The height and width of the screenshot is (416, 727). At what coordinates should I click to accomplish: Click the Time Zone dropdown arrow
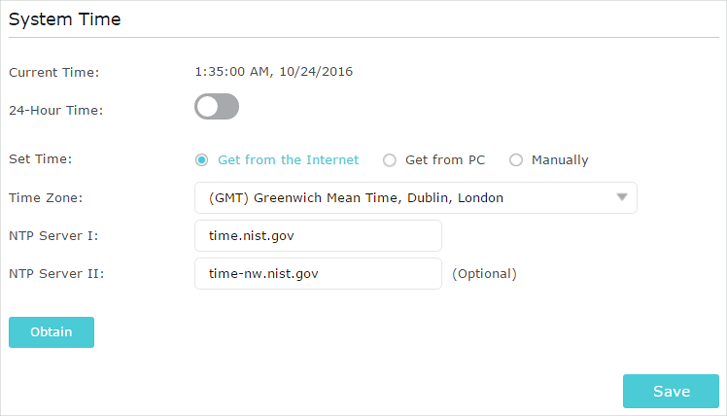coord(622,197)
